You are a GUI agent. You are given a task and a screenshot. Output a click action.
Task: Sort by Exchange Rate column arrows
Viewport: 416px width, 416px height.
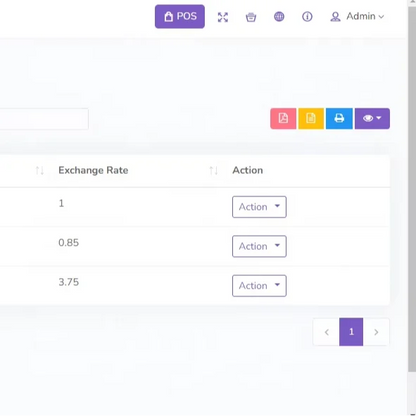pyautogui.click(x=214, y=171)
